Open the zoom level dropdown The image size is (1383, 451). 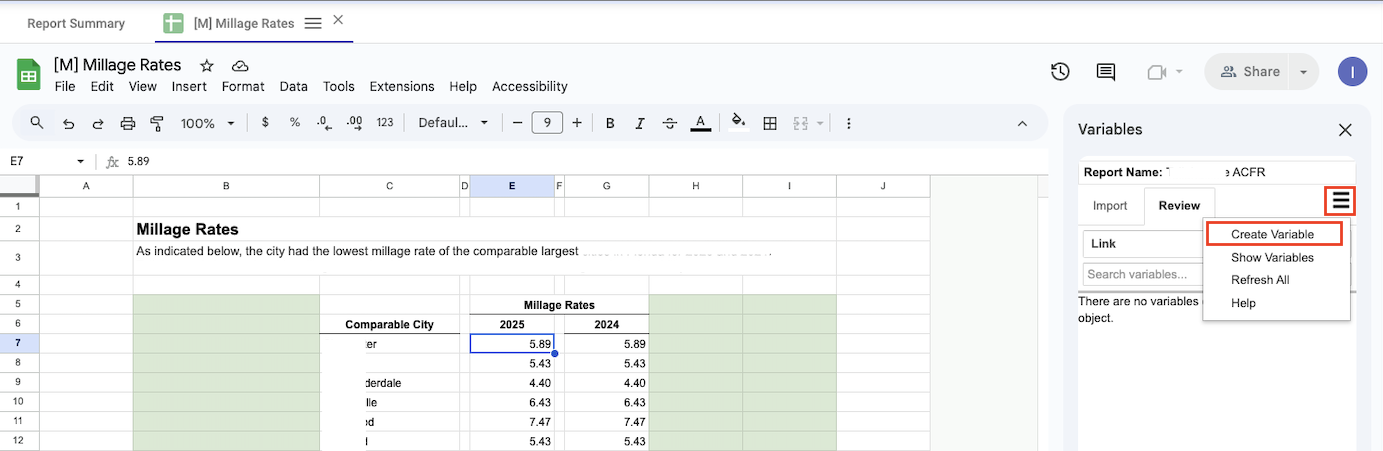207,123
